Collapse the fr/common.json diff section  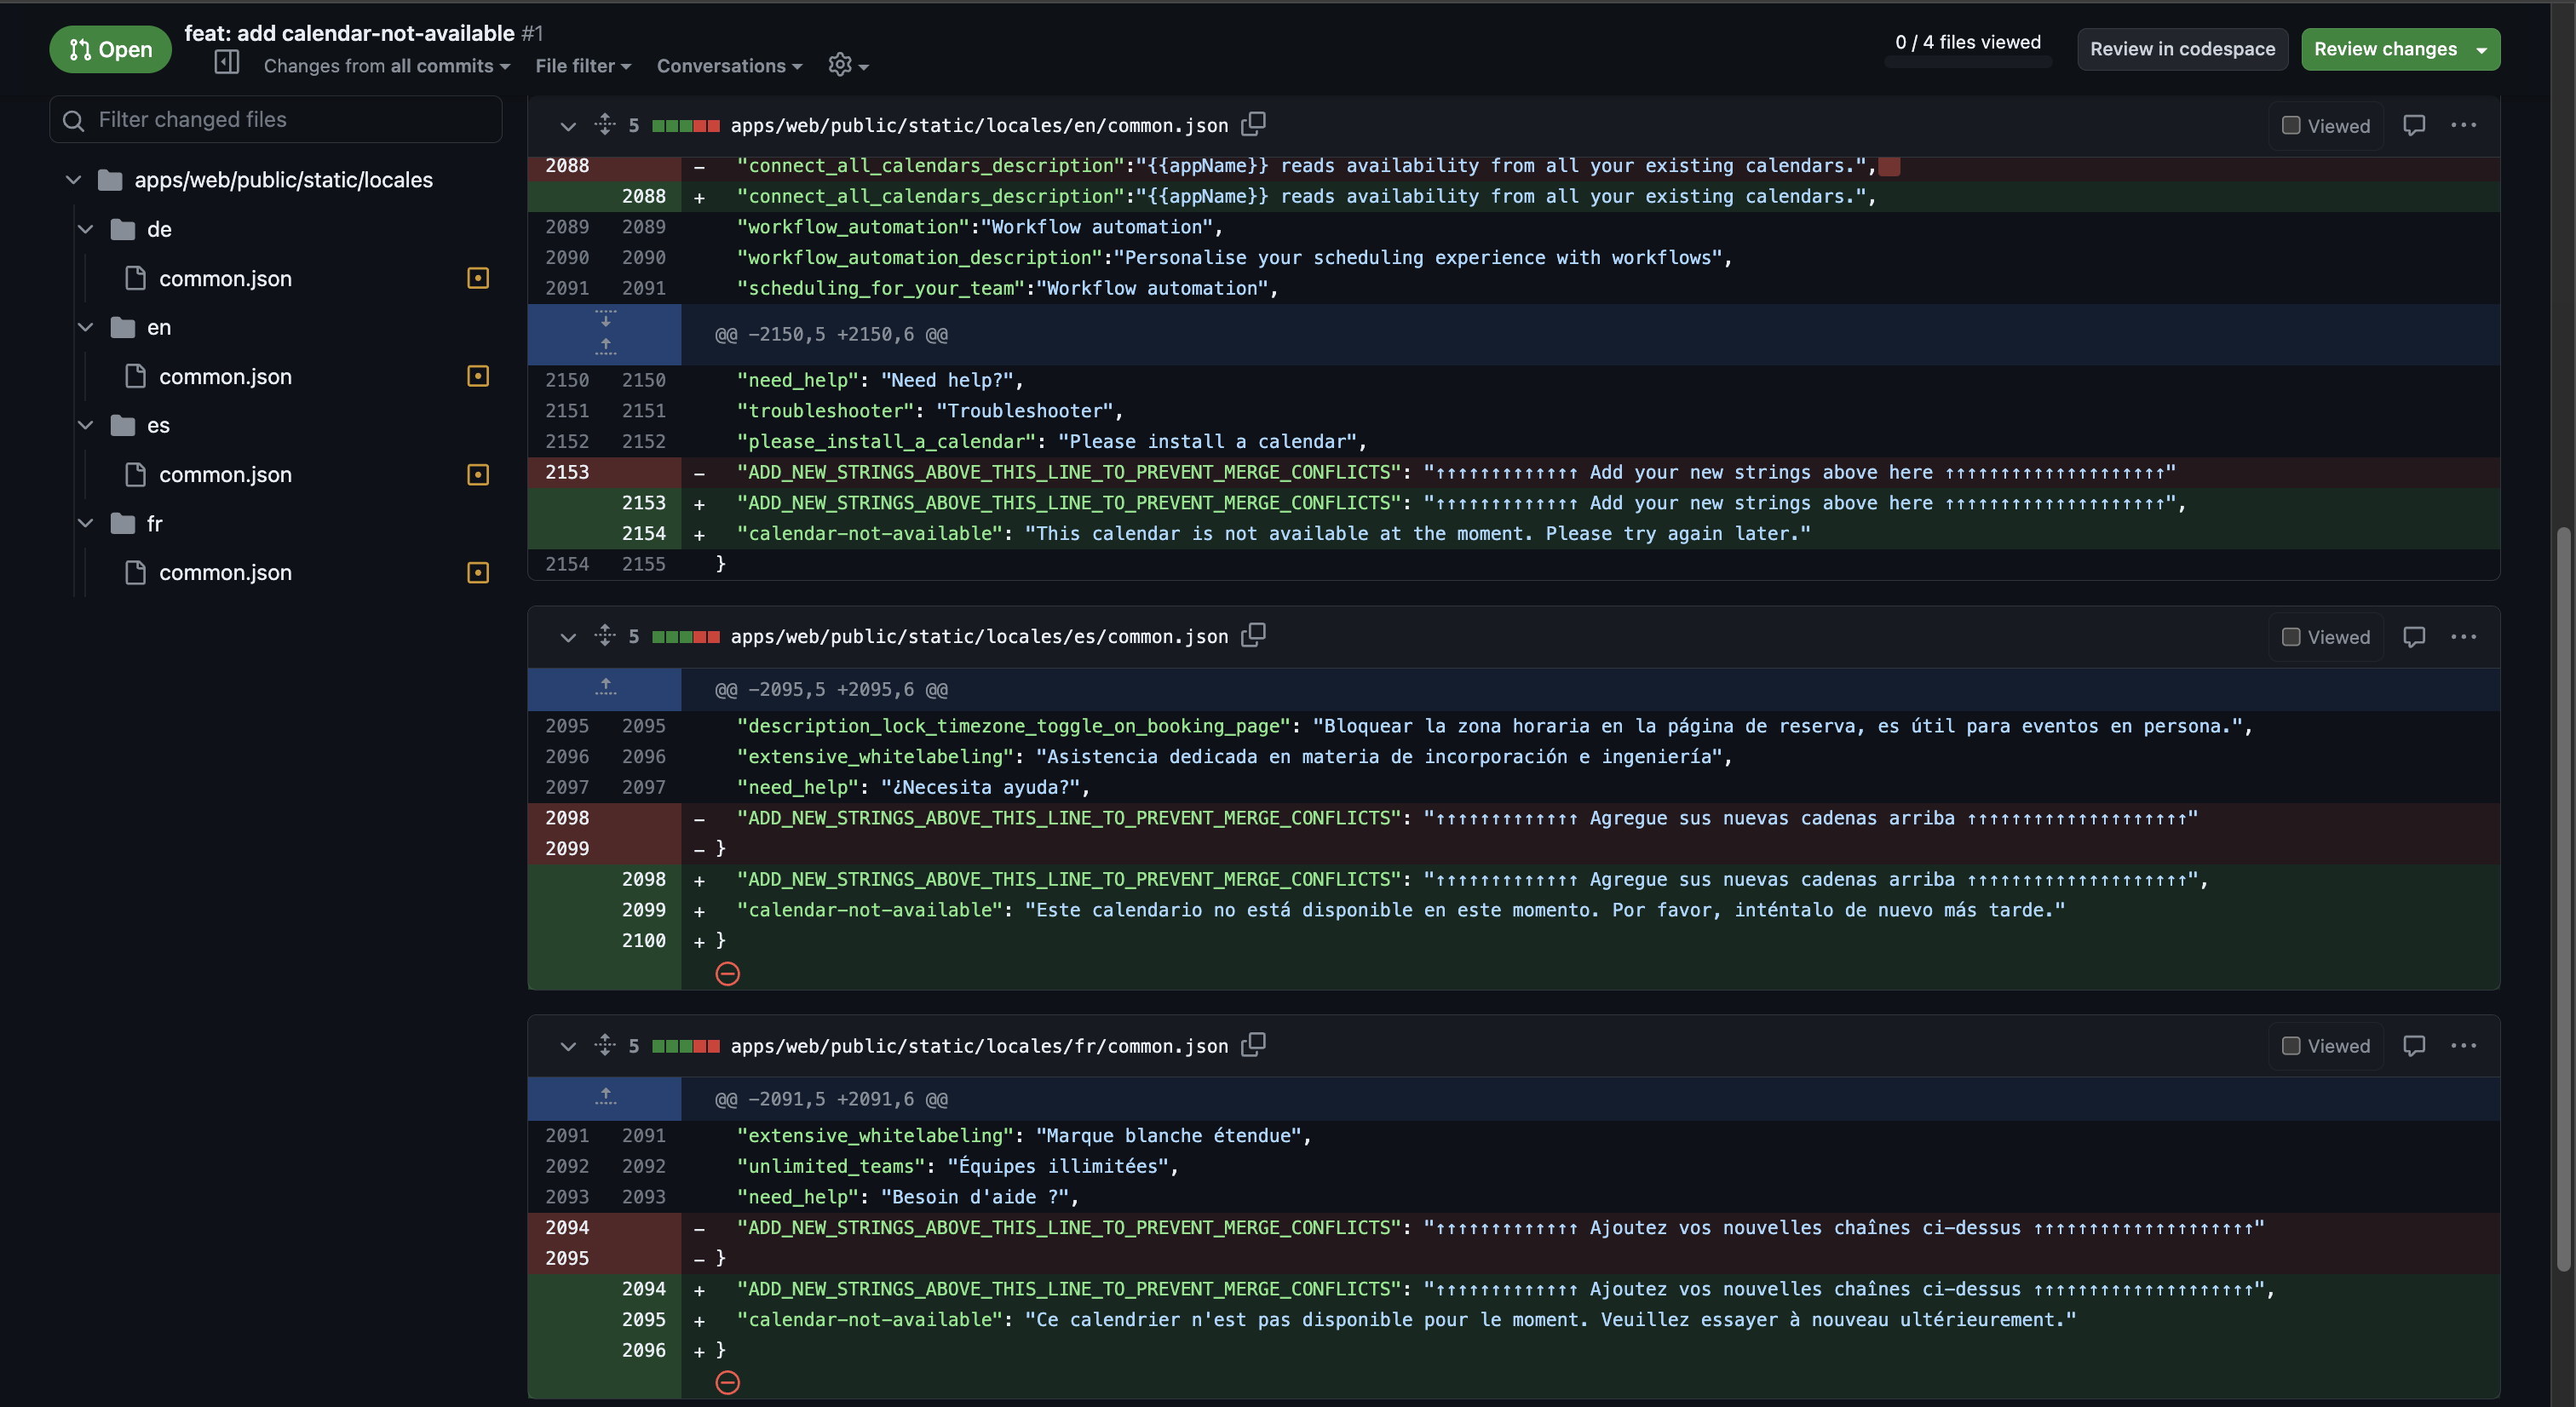tap(568, 1046)
